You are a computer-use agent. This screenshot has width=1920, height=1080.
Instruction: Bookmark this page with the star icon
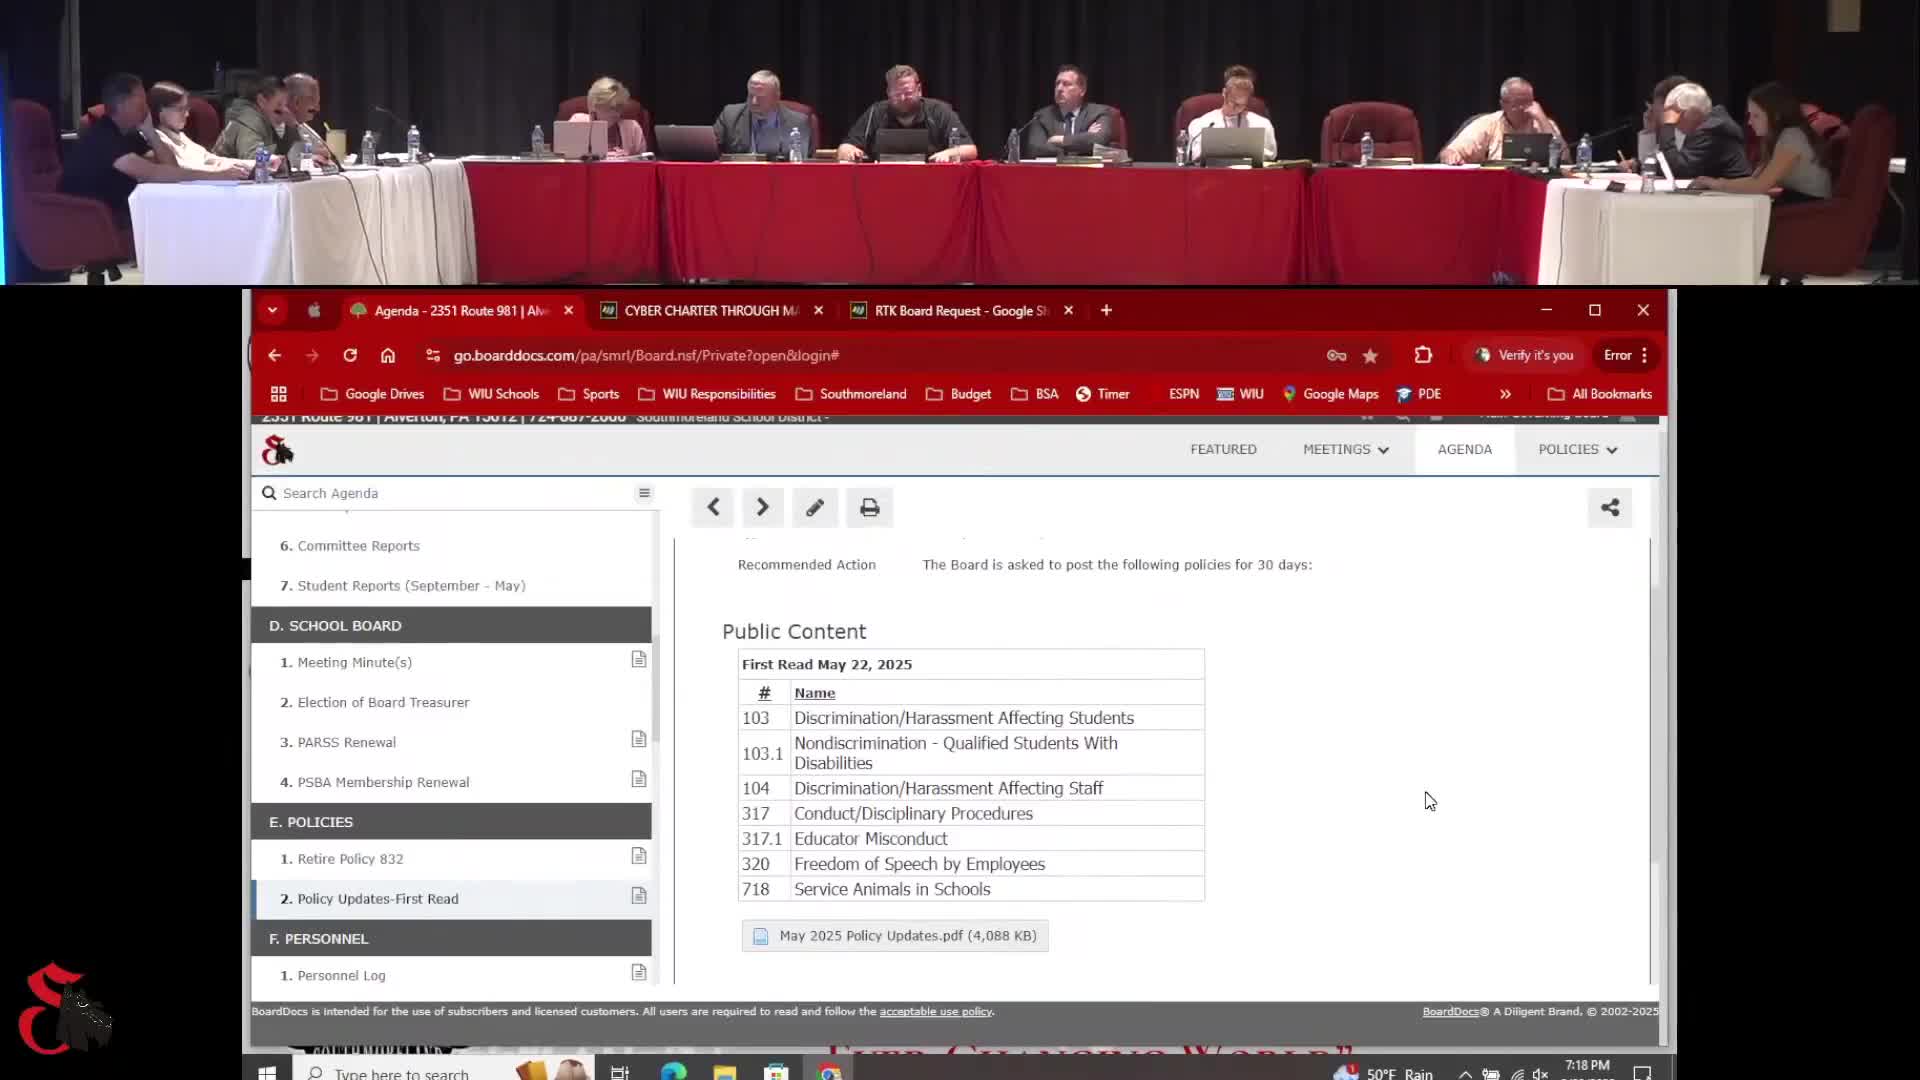[x=1370, y=355]
